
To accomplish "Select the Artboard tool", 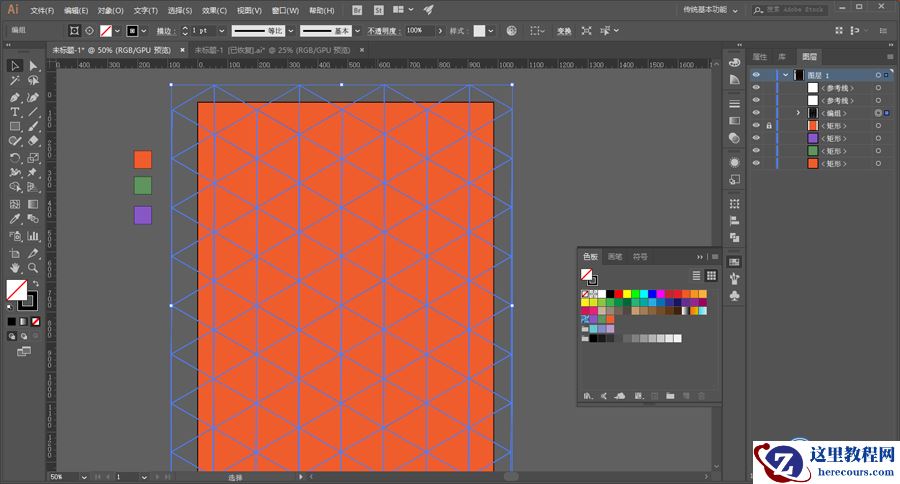I will point(15,253).
